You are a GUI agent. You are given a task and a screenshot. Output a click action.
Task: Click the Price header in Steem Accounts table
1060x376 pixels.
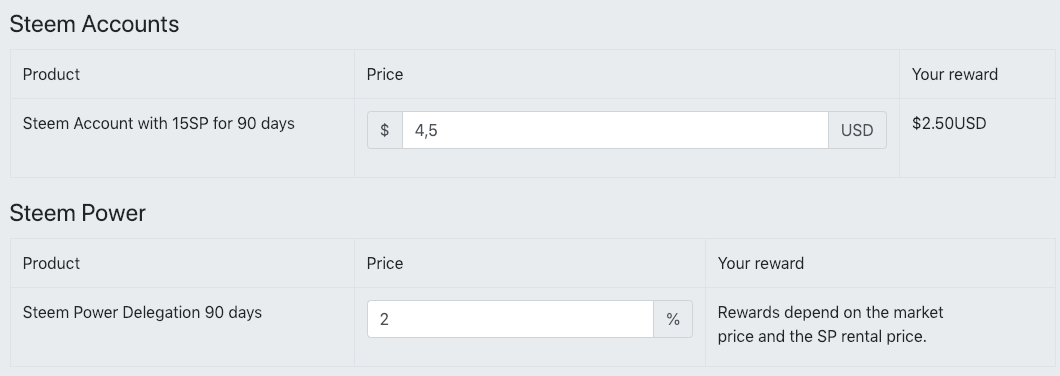385,74
